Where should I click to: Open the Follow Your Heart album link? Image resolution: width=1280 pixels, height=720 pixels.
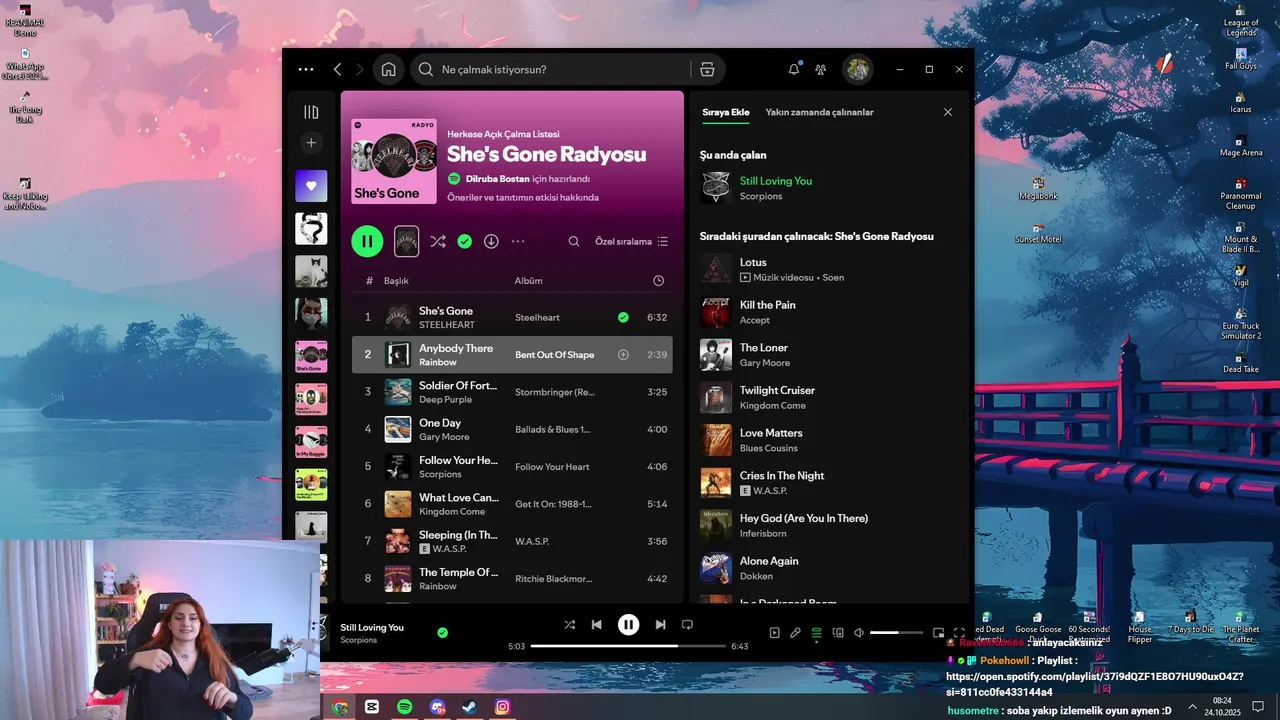552,467
